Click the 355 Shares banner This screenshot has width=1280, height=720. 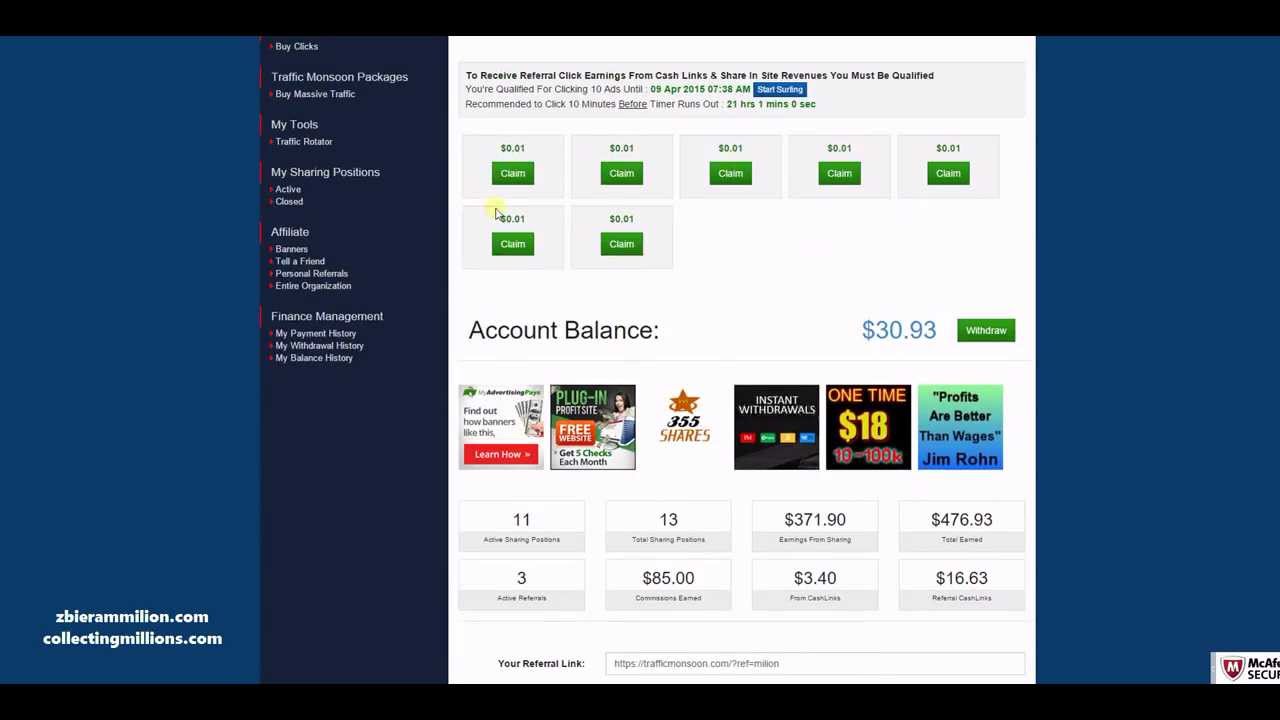pos(684,417)
